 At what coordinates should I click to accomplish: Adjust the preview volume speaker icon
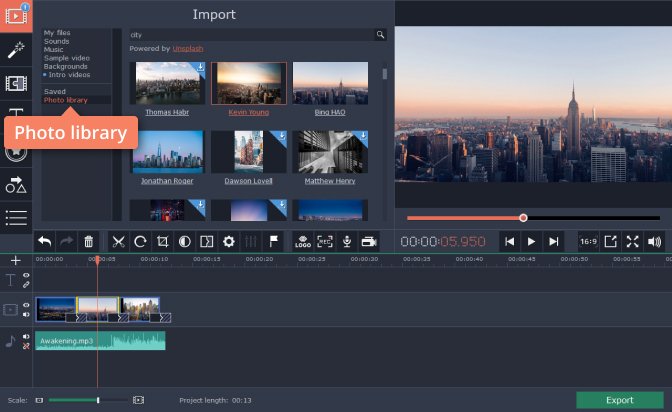point(654,242)
